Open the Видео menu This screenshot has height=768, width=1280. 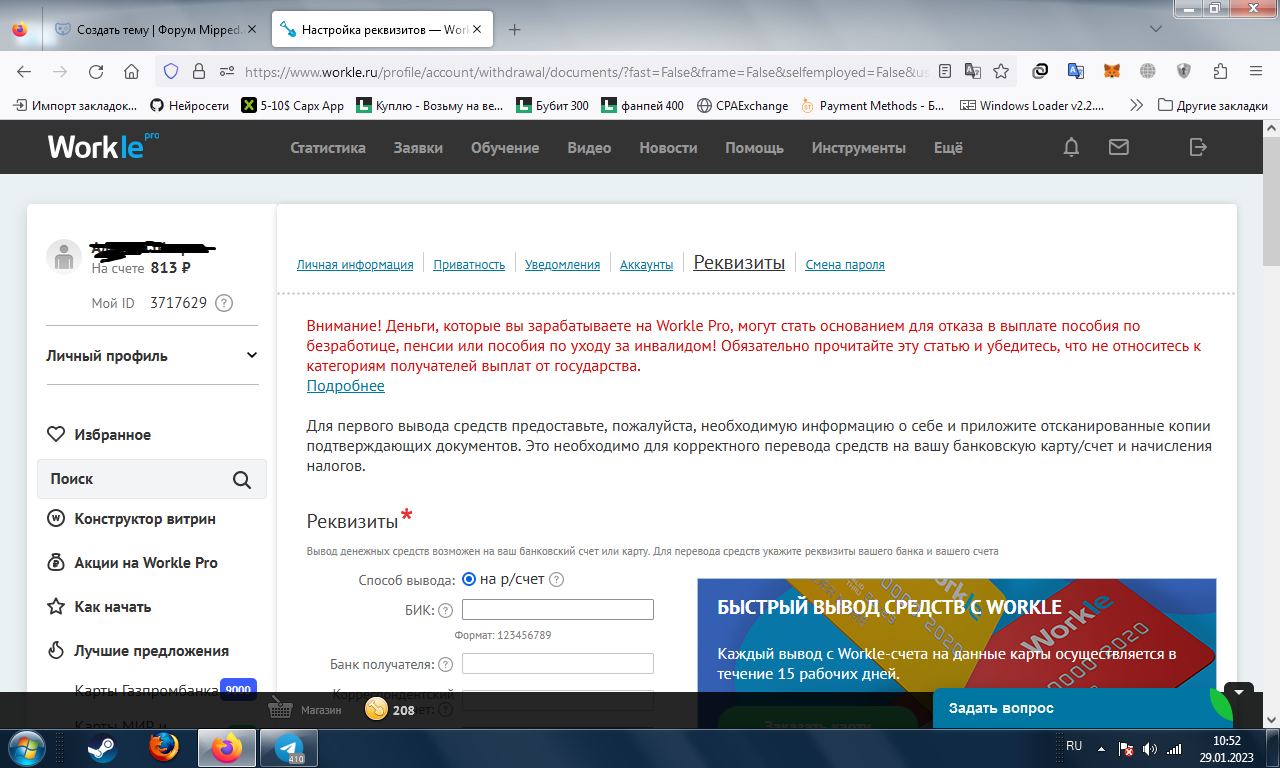point(589,148)
